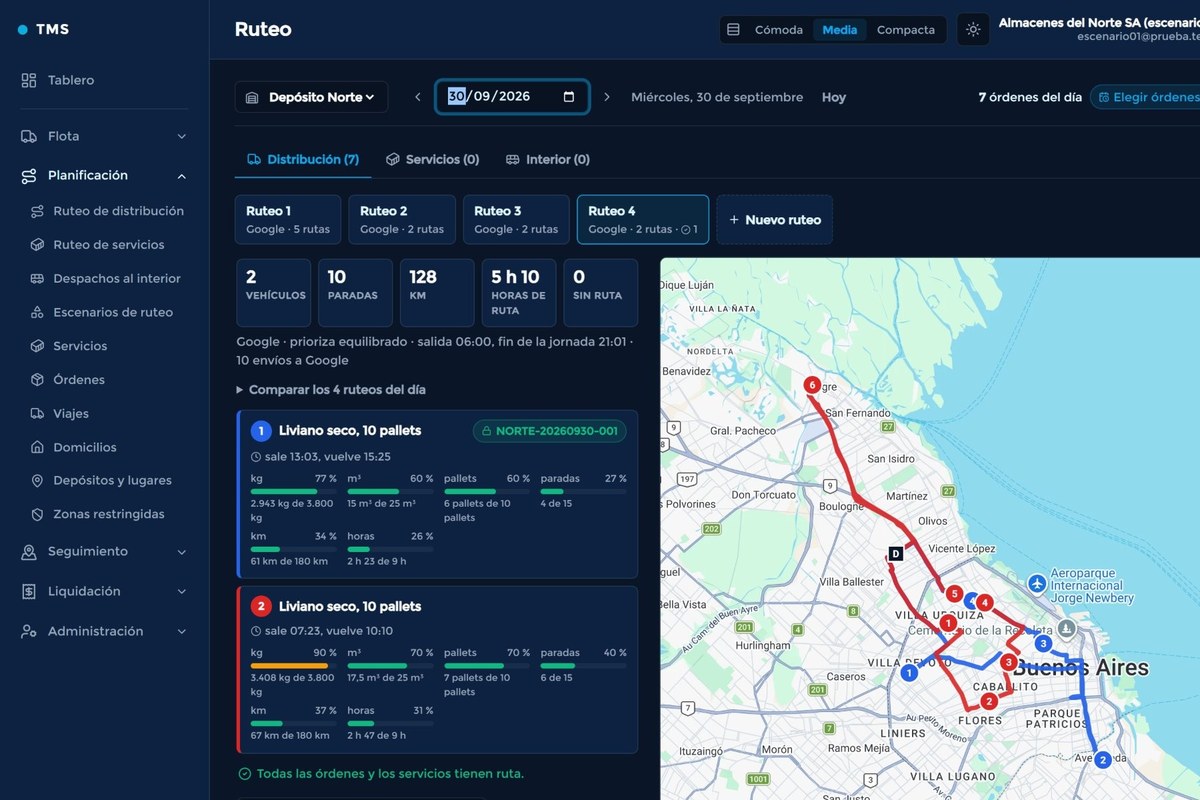Expand the Flota sidebar section
Image resolution: width=1200 pixels, height=800 pixels.
pyautogui.click(x=104, y=136)
